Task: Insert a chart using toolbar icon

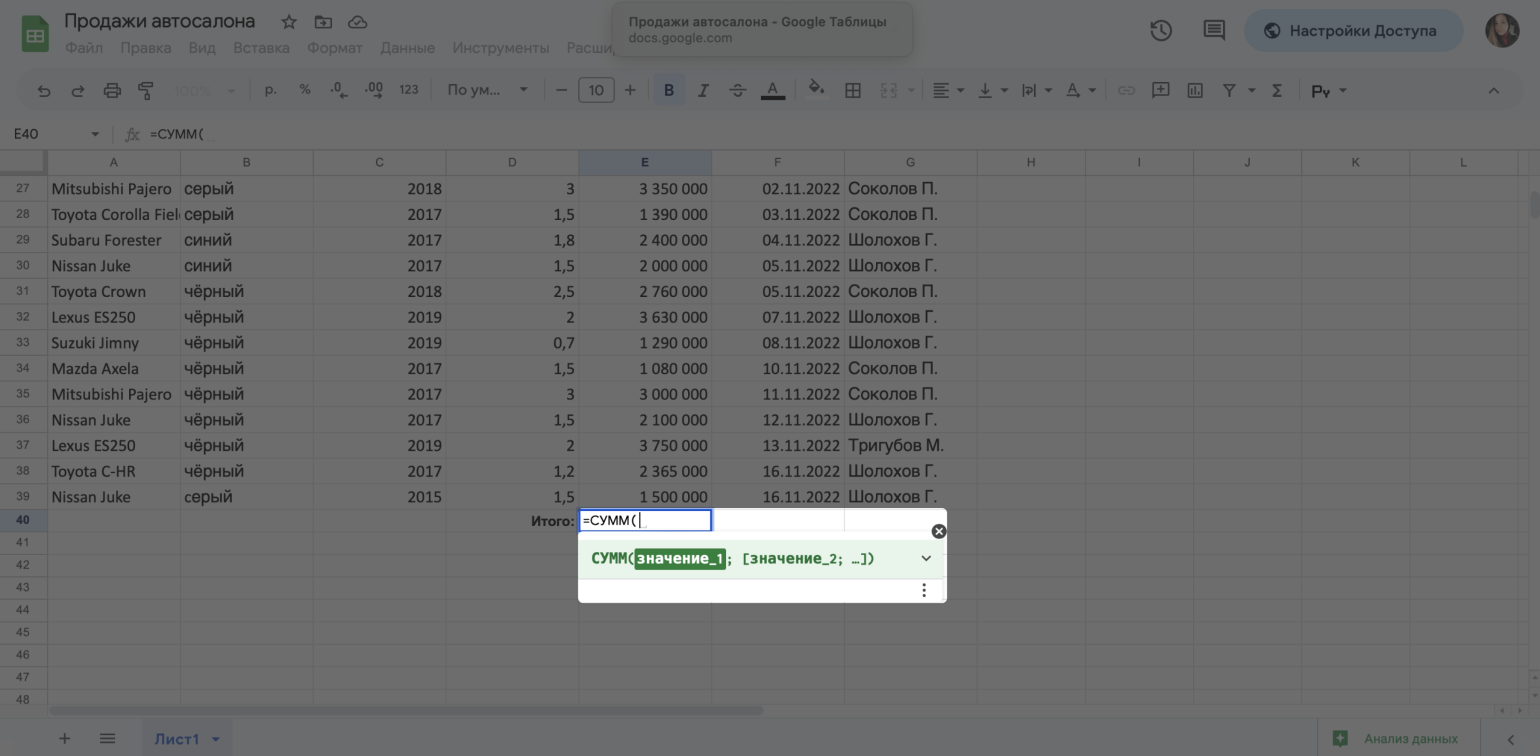Action: click(1195, 91)
